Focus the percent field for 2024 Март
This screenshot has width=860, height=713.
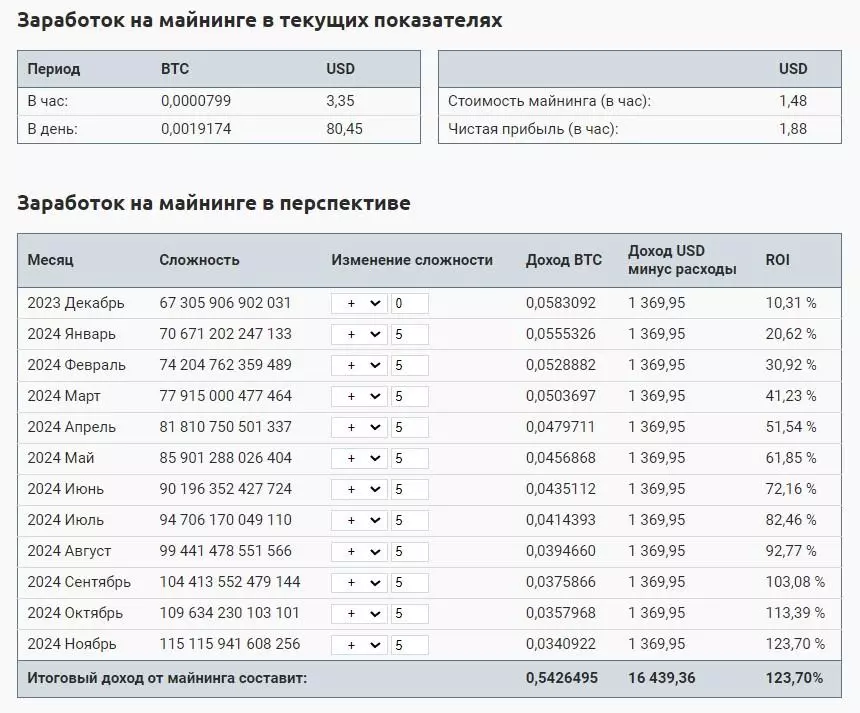pos(409,396)
